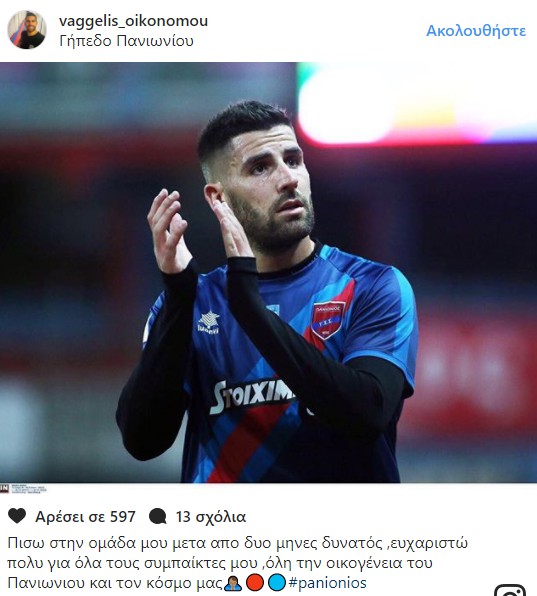
Task: Open the Γήπεδο Πανιωνίου location link
Action: click(x=126, y=41)
